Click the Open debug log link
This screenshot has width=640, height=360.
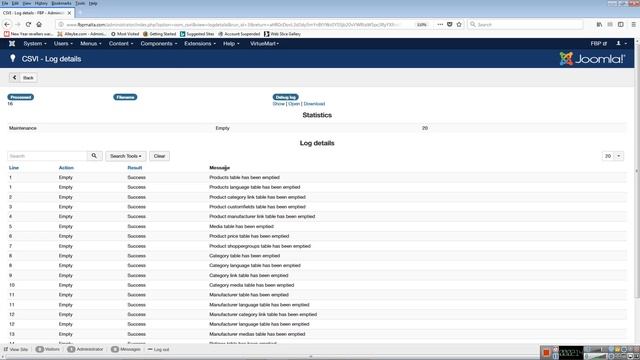coord(294,104)
